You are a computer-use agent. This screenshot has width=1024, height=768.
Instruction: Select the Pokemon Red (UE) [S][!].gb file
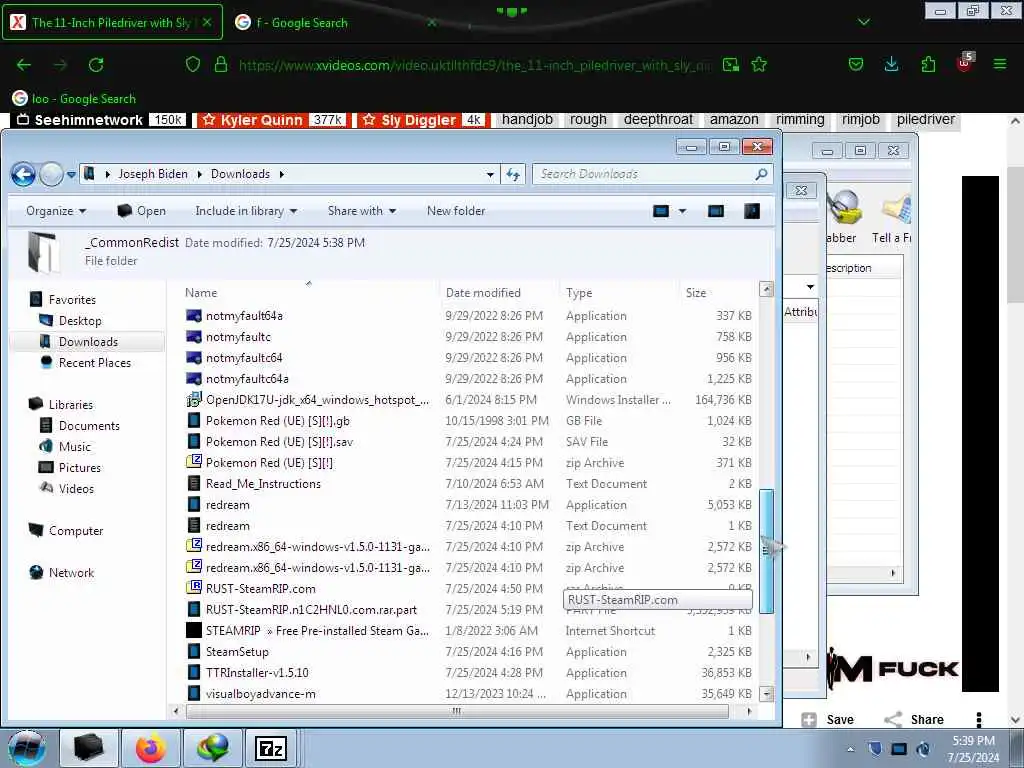coord(278,421)
